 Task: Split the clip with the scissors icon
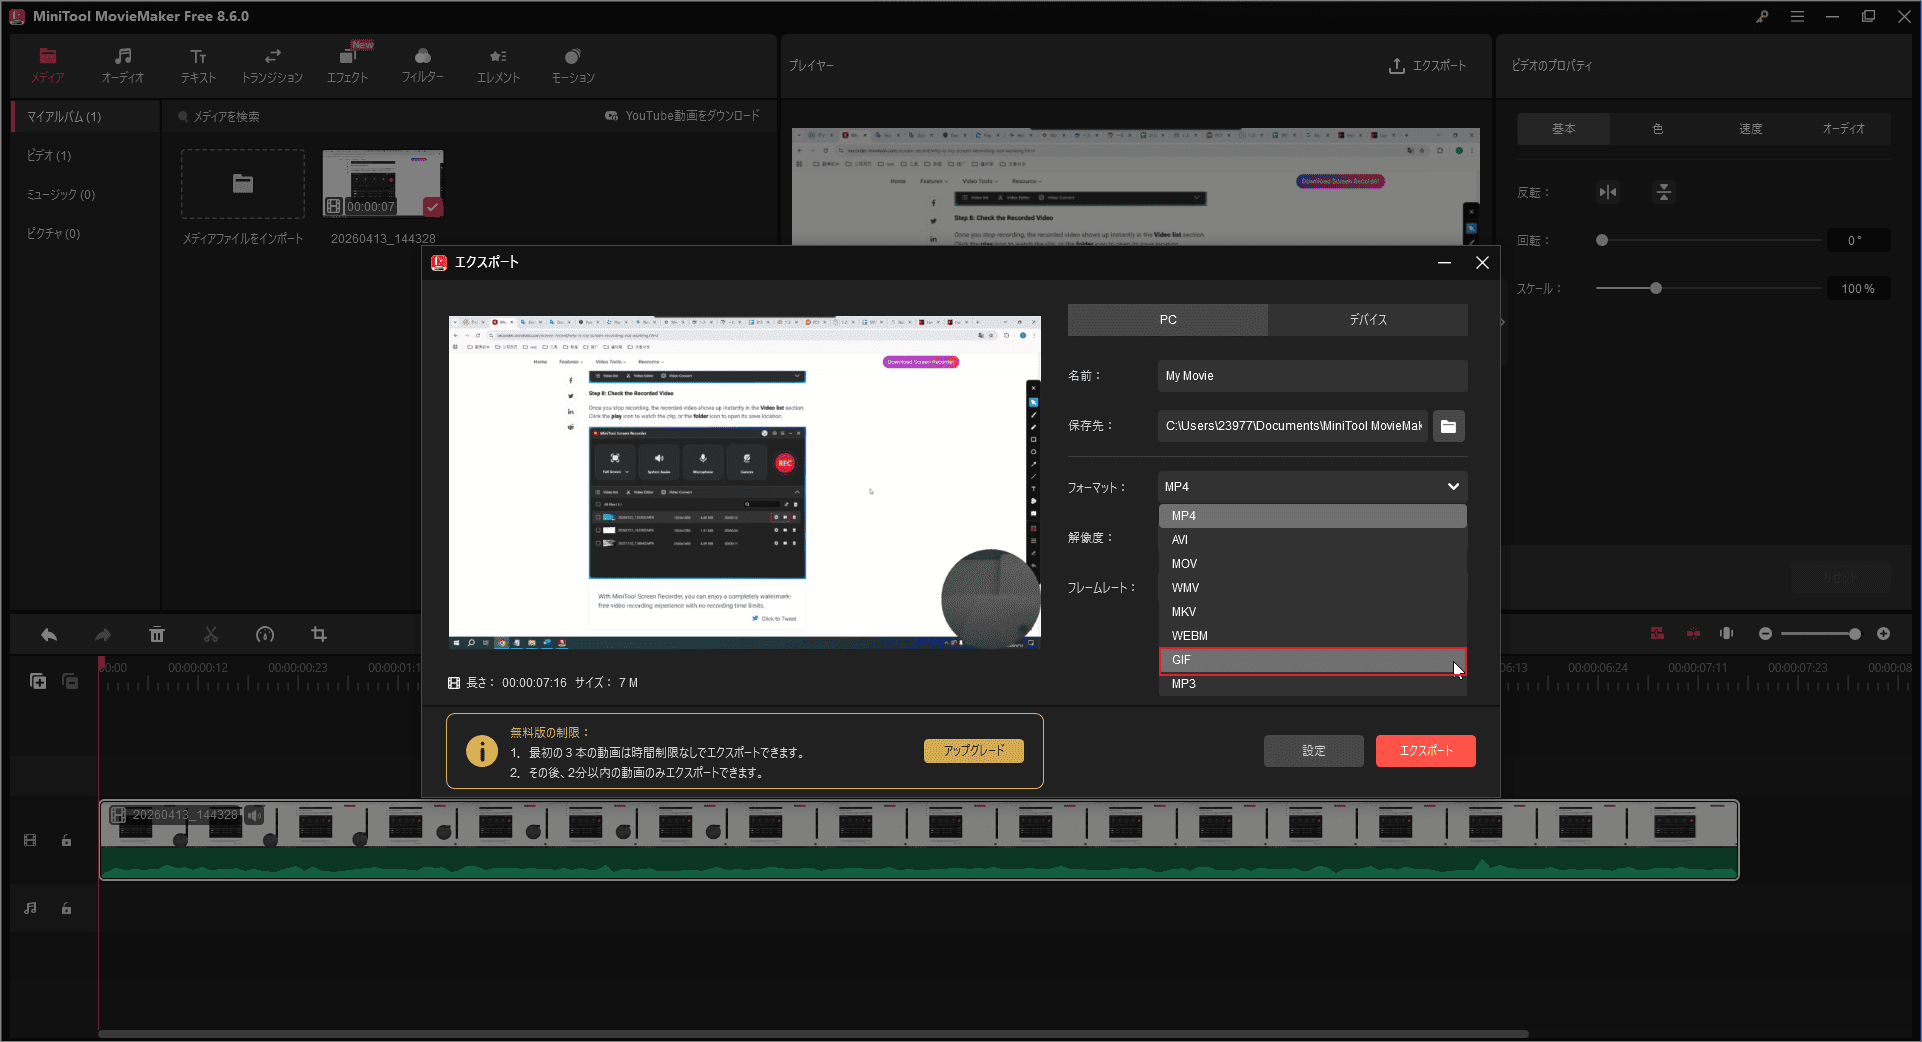coord(211,634)
